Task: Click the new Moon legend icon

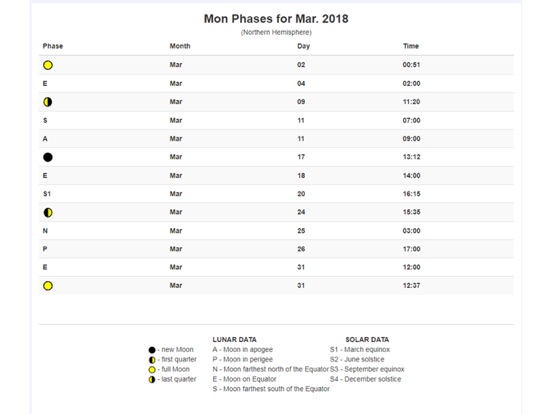Action: click(x=152, y=350)
